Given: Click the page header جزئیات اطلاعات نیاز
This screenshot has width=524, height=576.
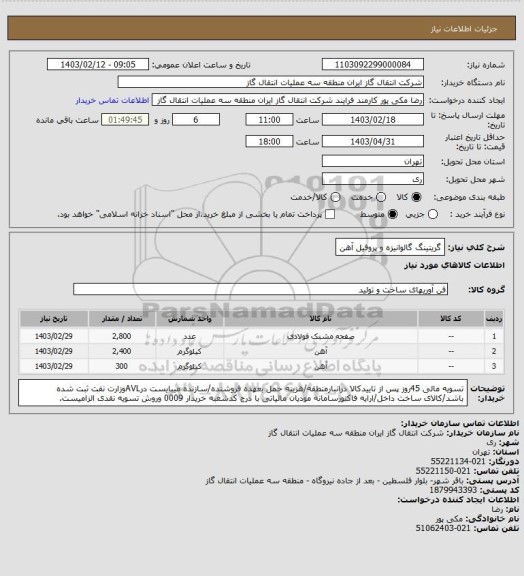Looking at the screenshot, I should tap(464, 29).
